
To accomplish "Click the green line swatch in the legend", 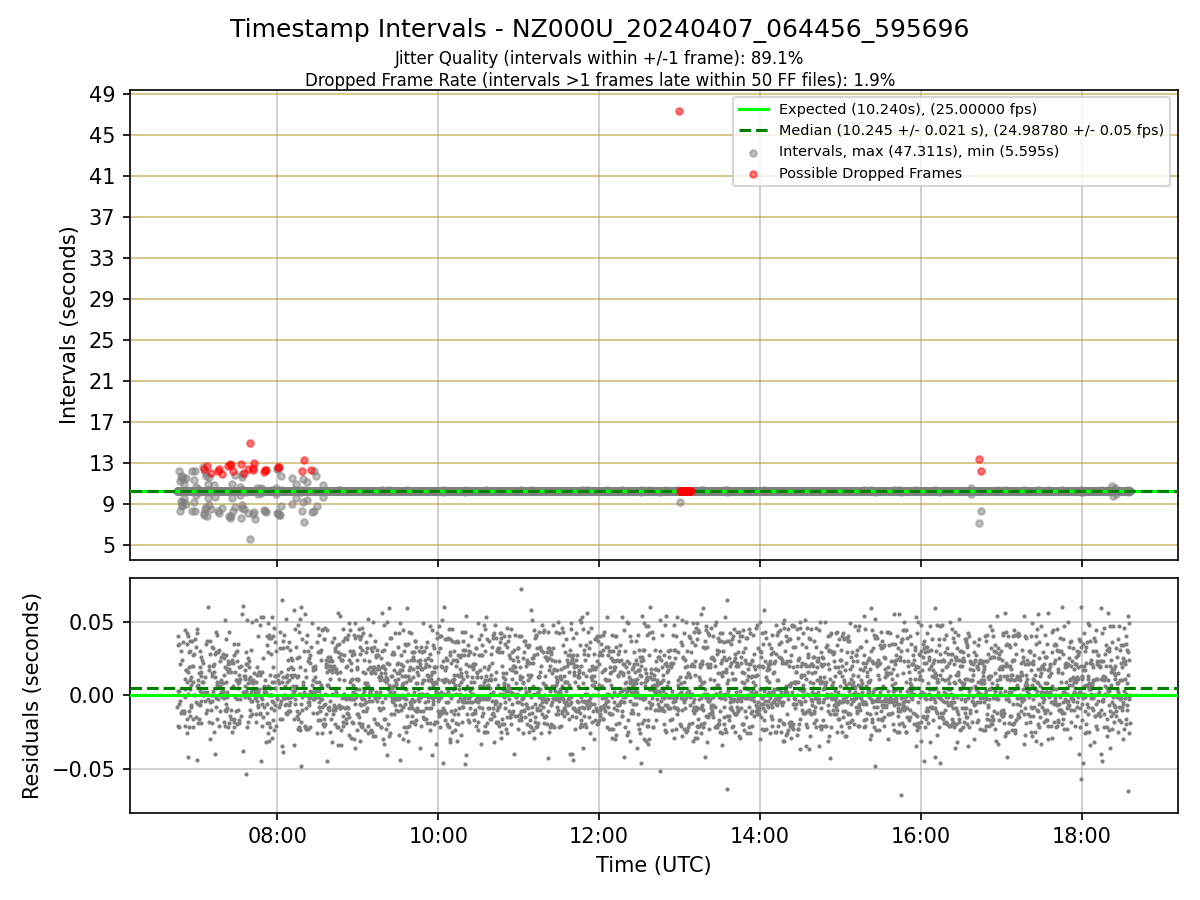I will click(x=756, y=109).
